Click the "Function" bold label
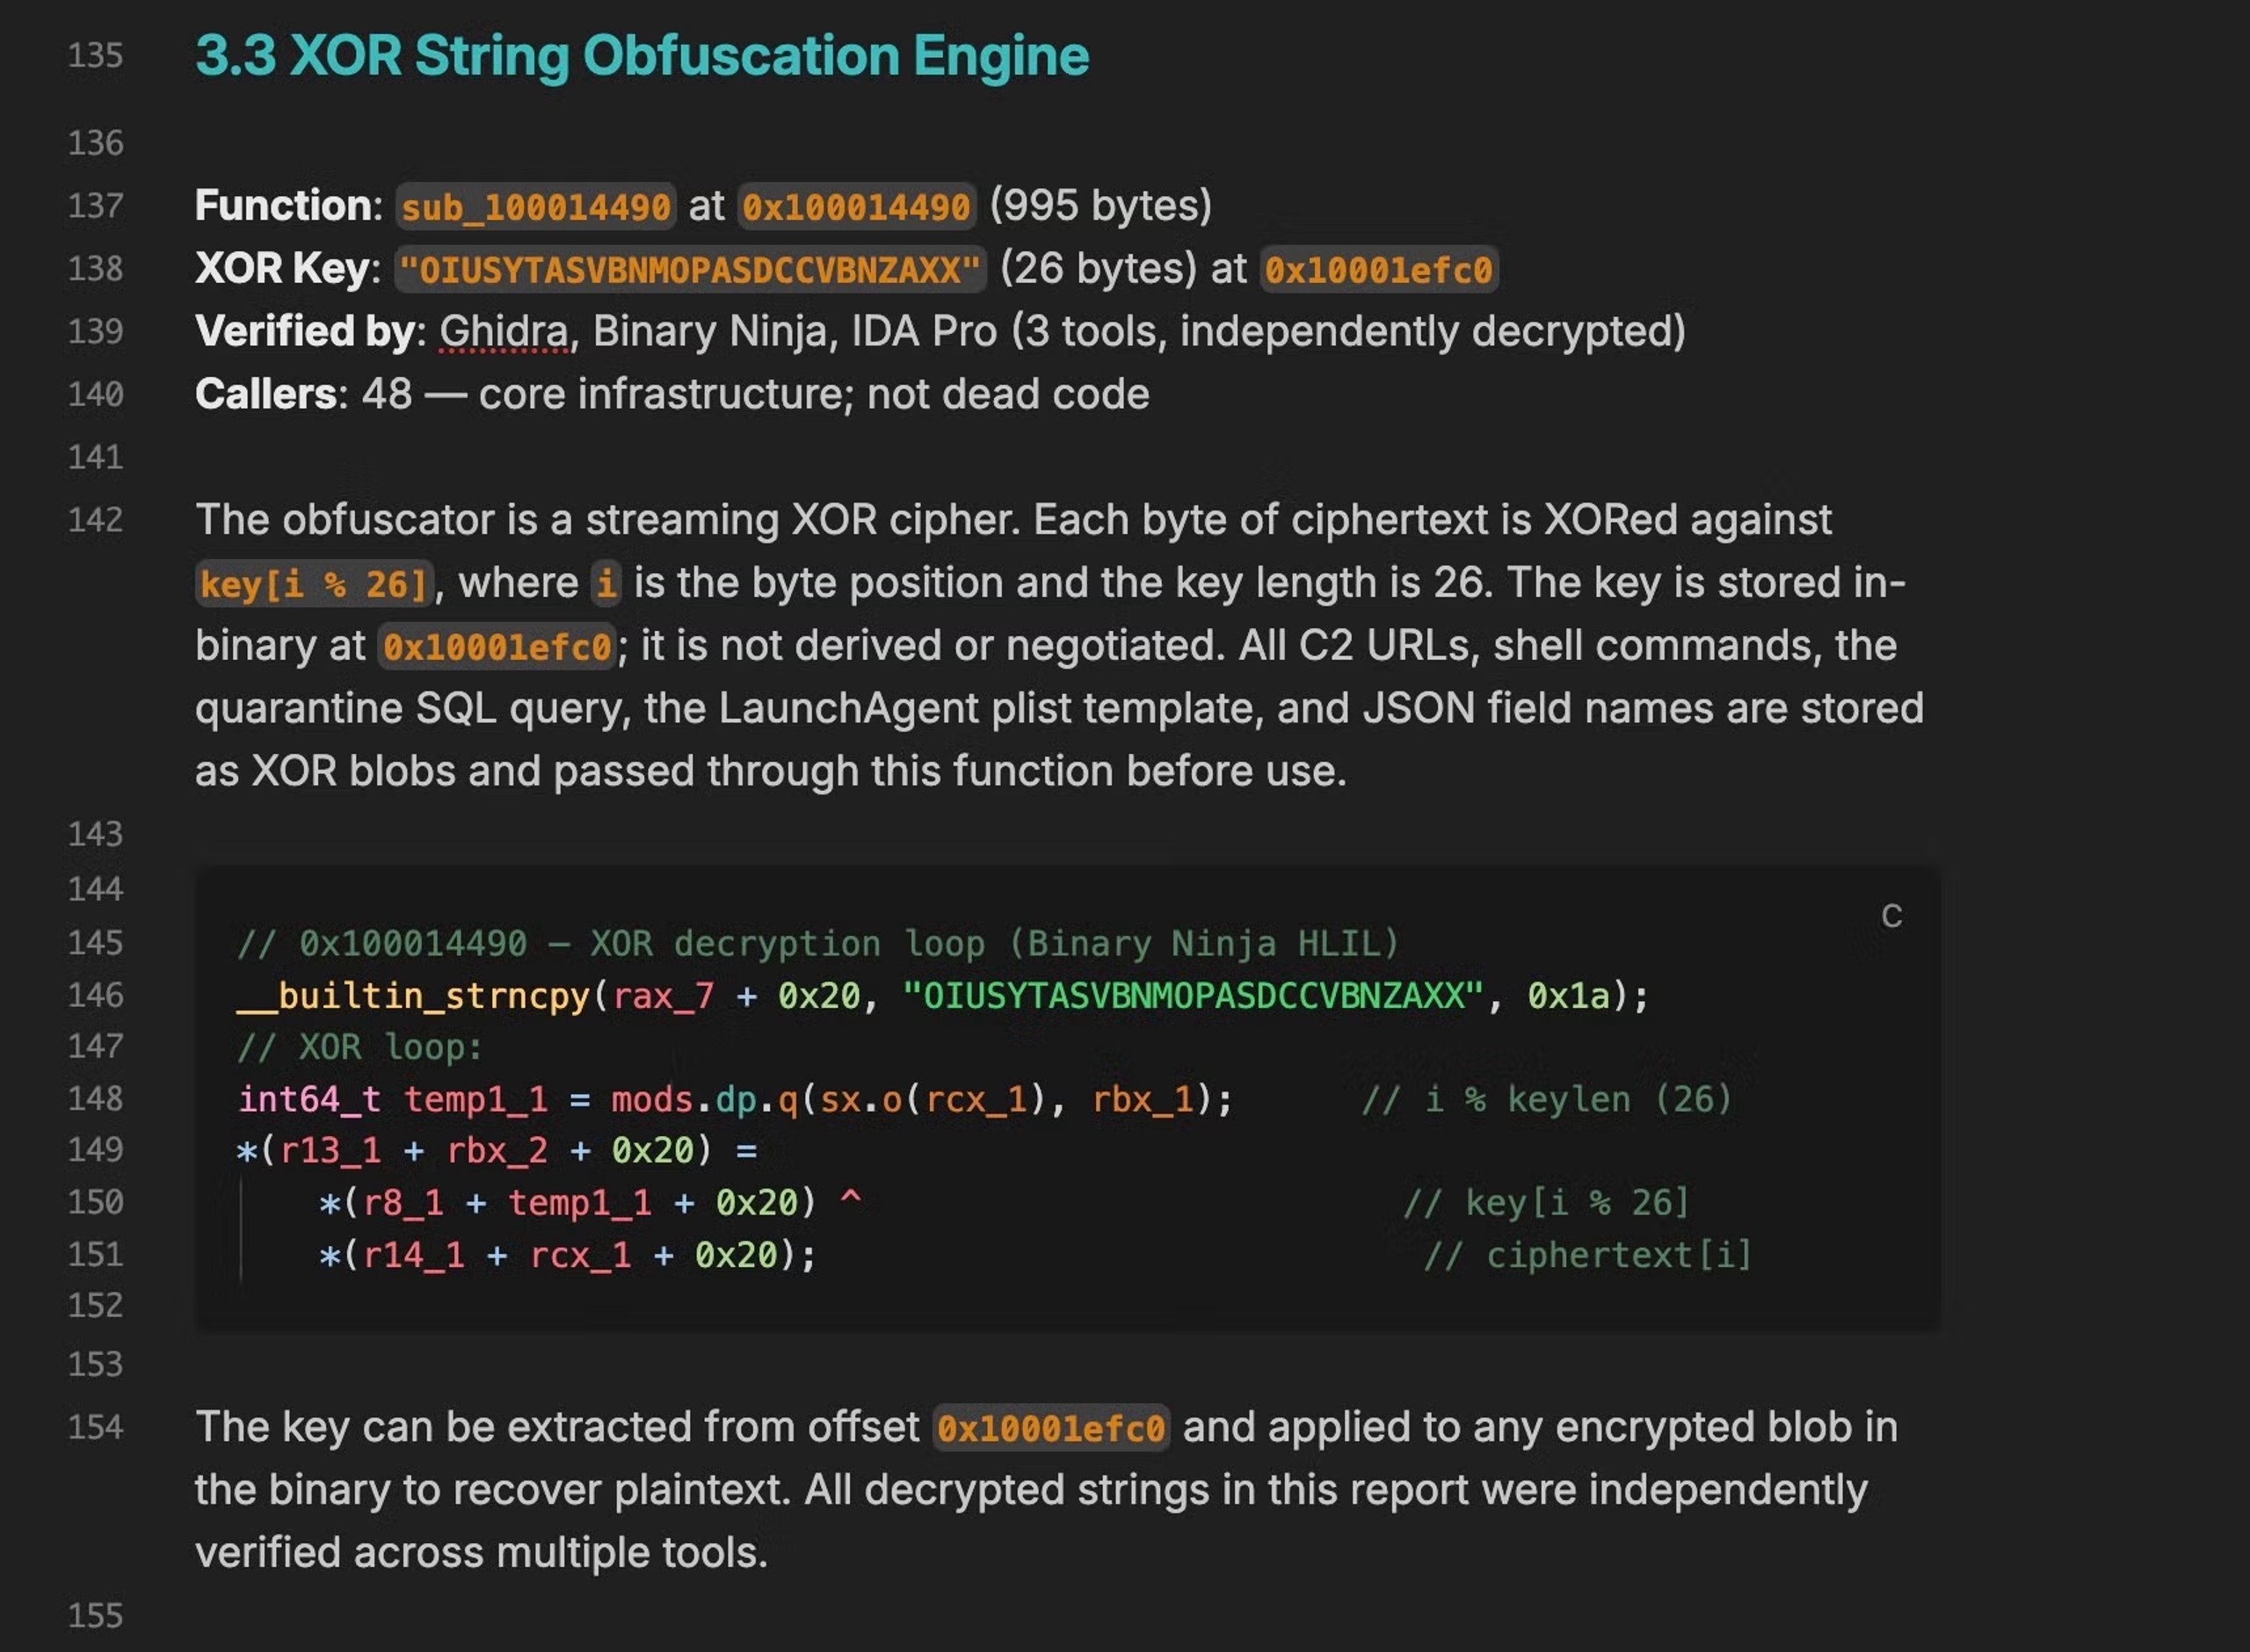The height and width of the screenshot is (1652, 2250). click(282, 206)
